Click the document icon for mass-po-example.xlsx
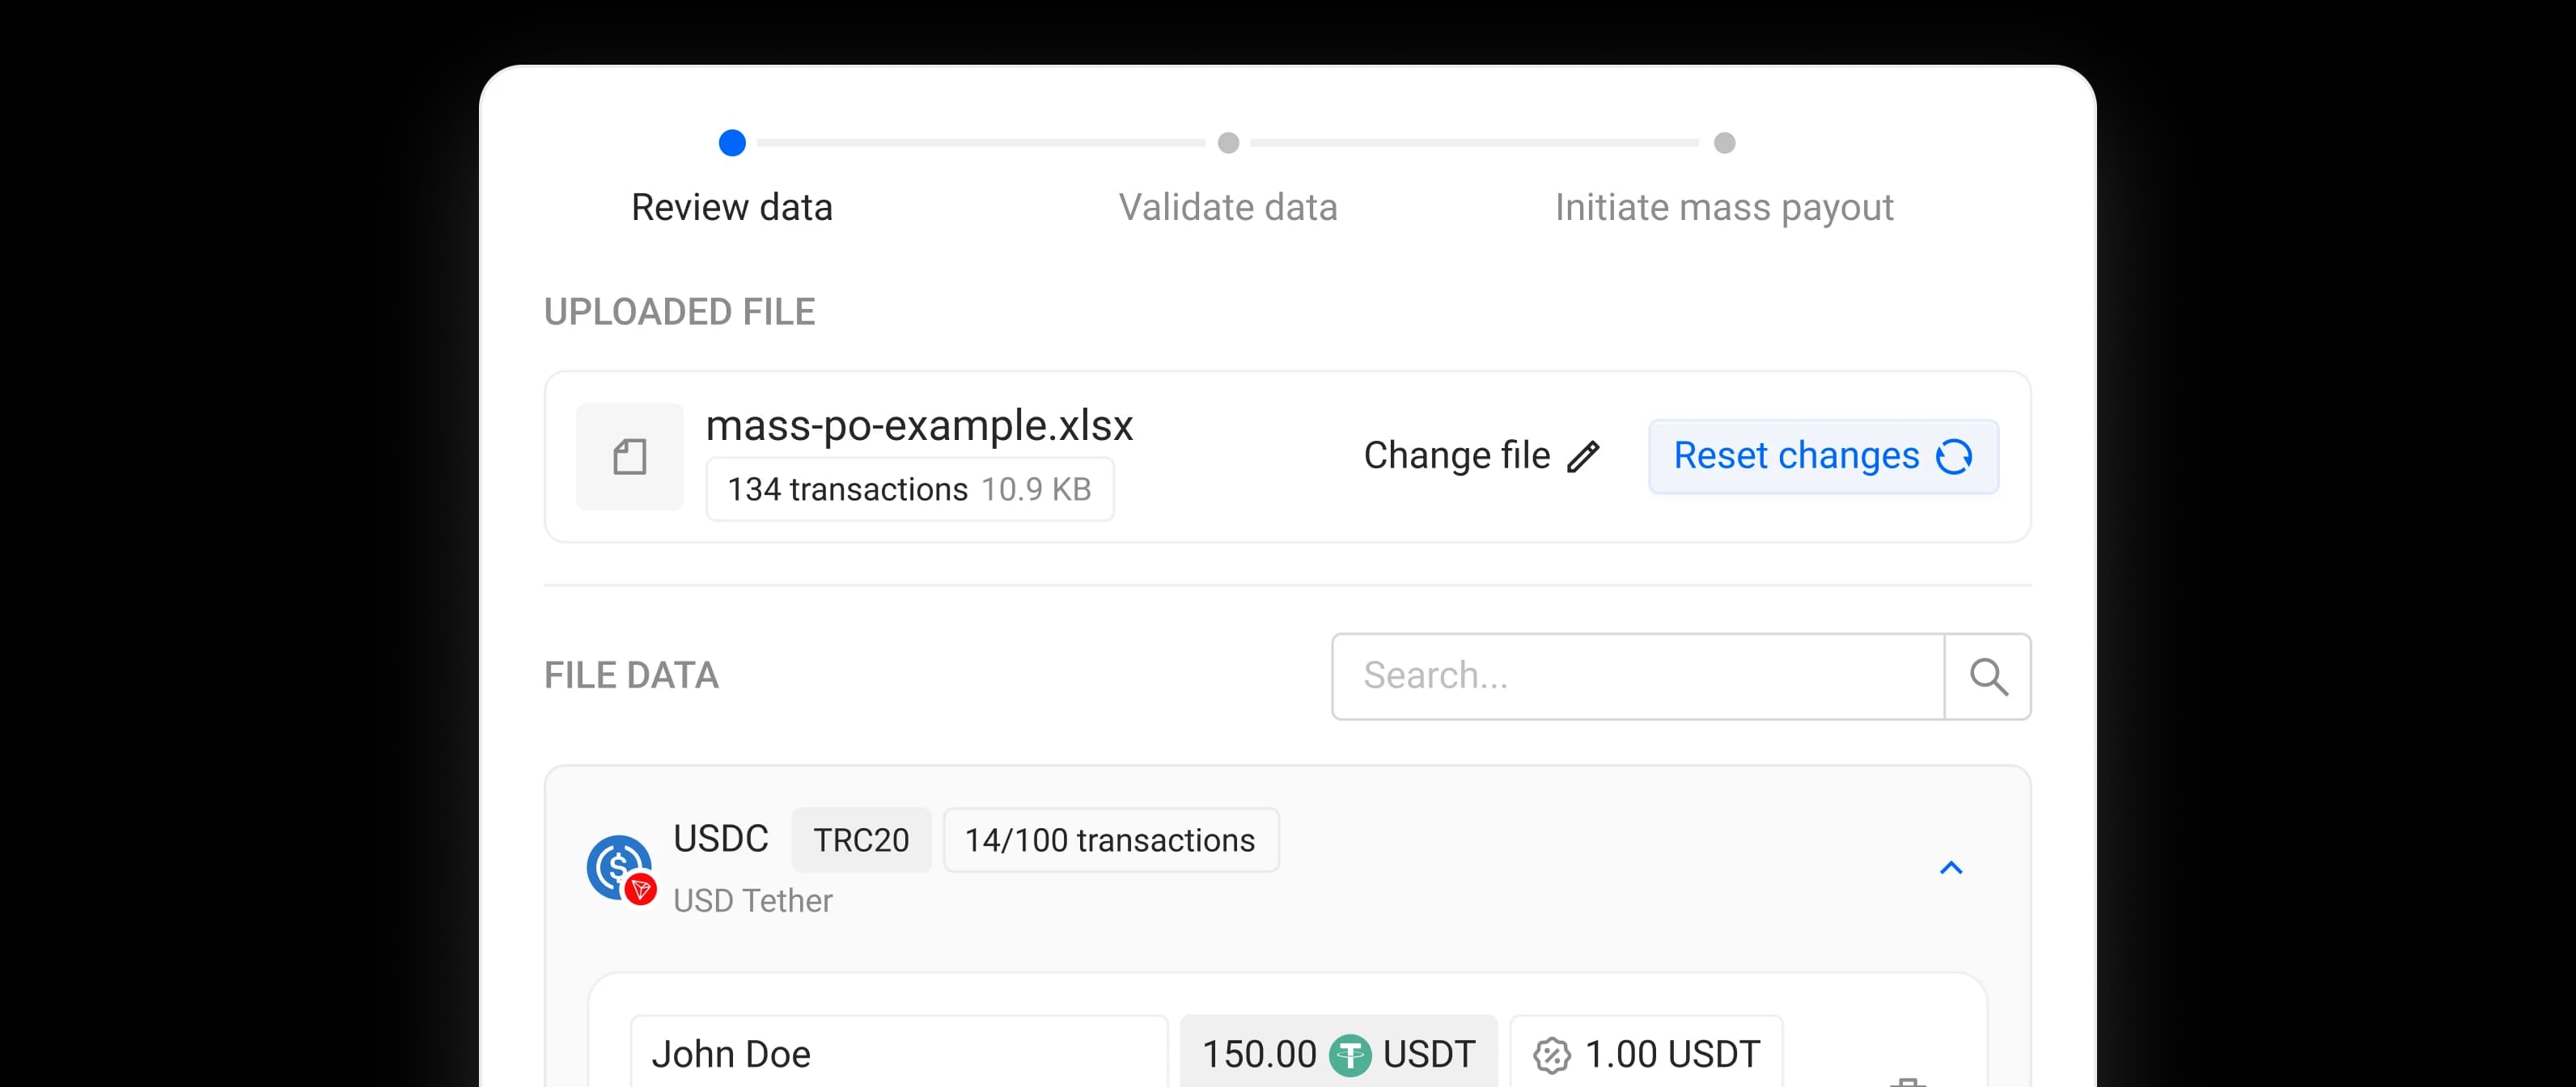Screen dimensions: 2576x1087 (x=629, y=456)
